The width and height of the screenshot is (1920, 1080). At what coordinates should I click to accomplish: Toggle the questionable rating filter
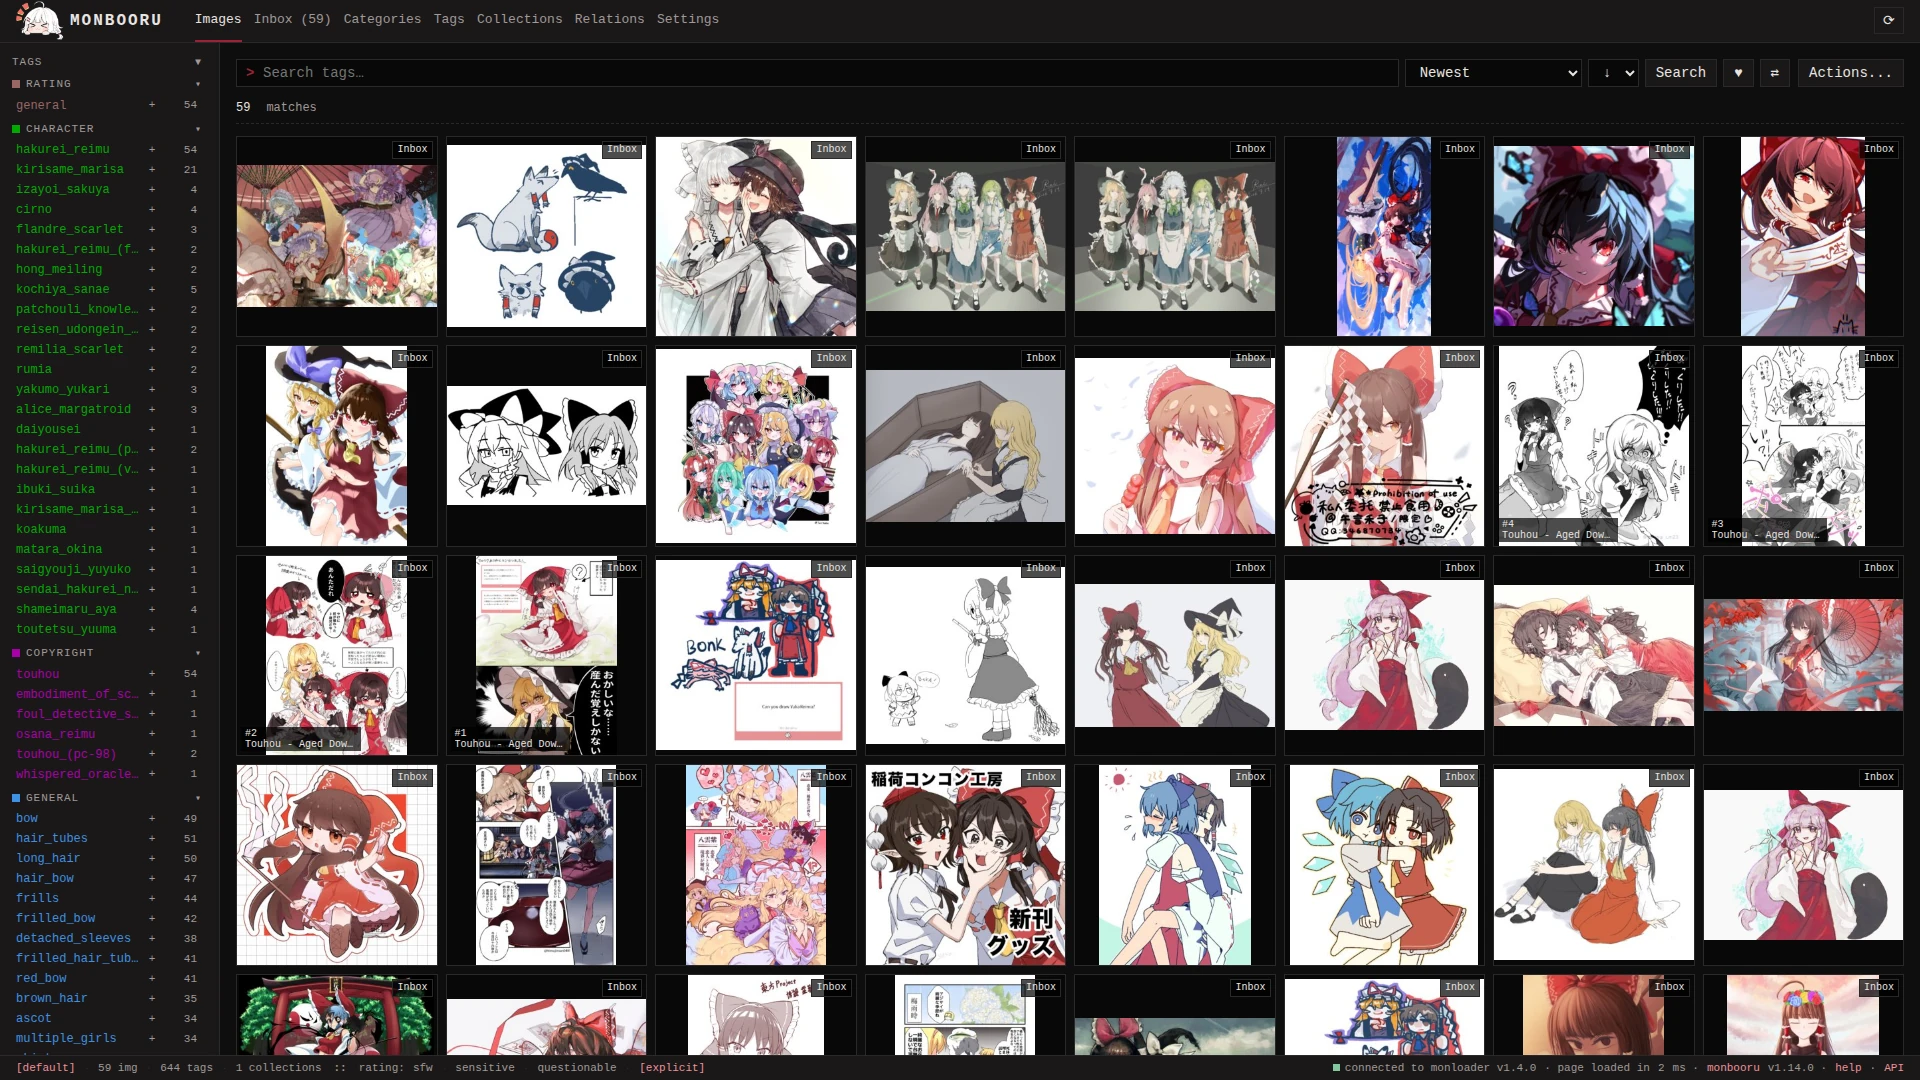577,1068
